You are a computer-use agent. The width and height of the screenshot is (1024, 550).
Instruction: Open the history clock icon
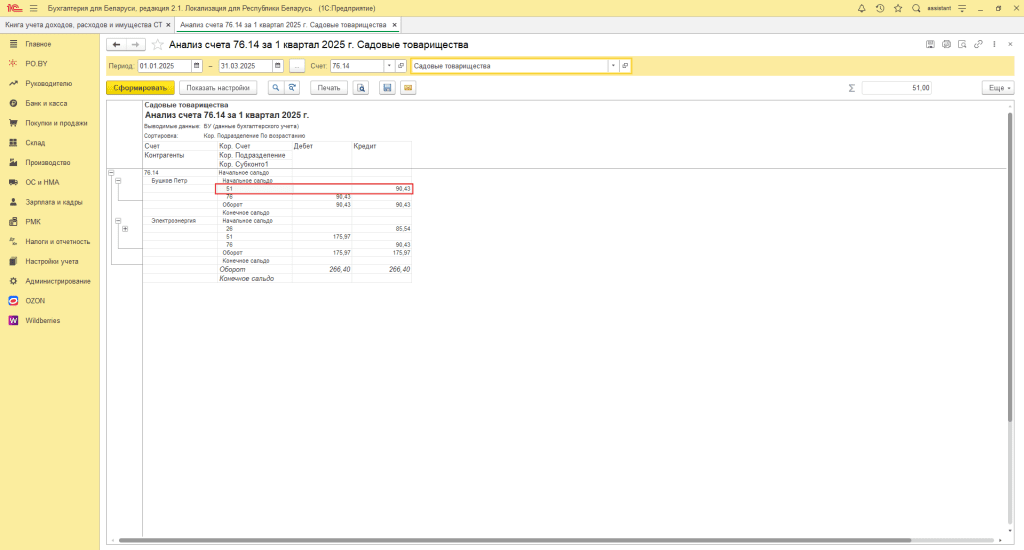(x=880, y=8)
